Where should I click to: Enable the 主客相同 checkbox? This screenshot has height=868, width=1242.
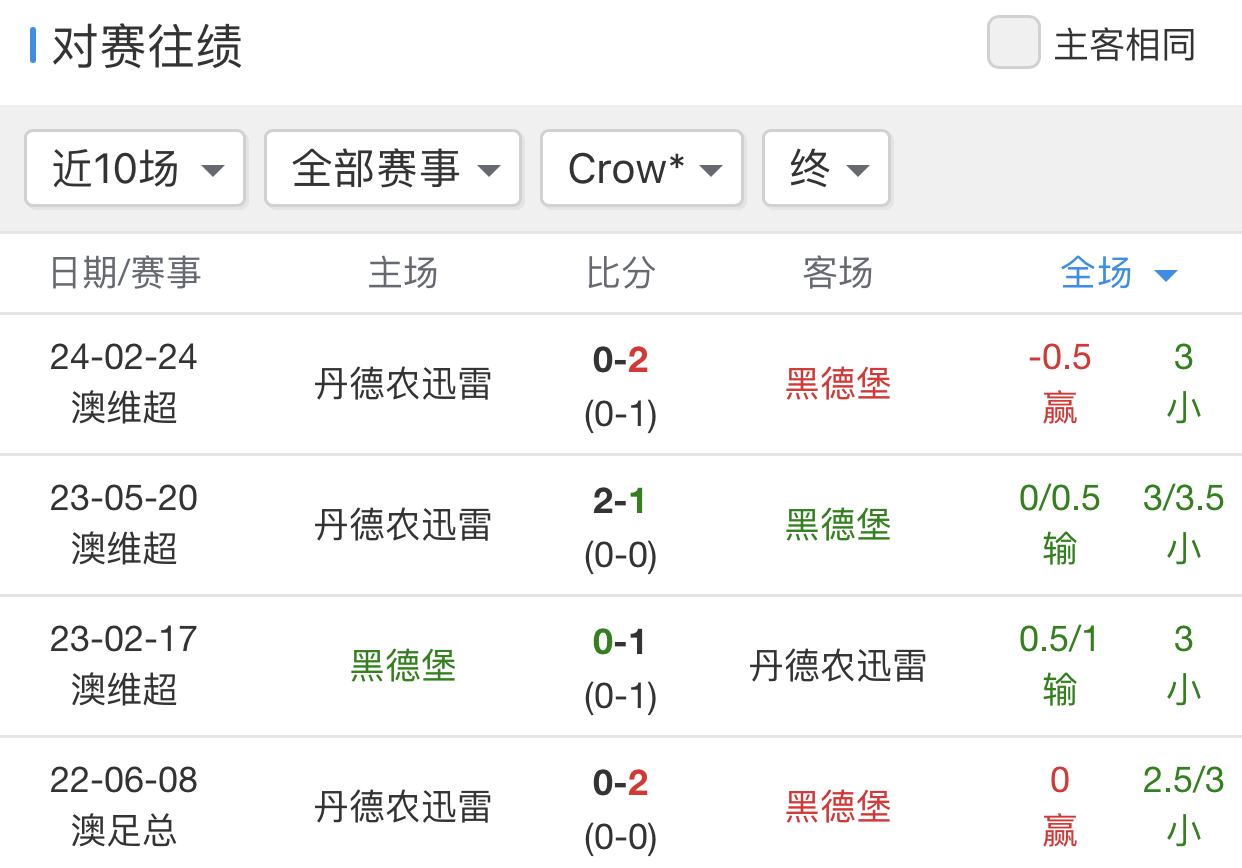[x=1013, y=43]
